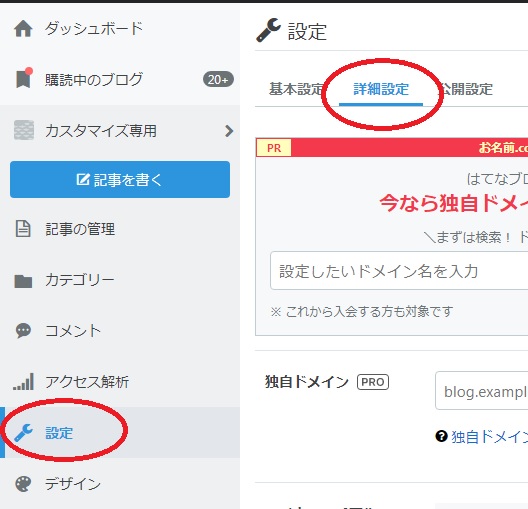This screenshot has height=509, width=528.
Task: Open デザイン in the sidebar
Action: point(73,484)
